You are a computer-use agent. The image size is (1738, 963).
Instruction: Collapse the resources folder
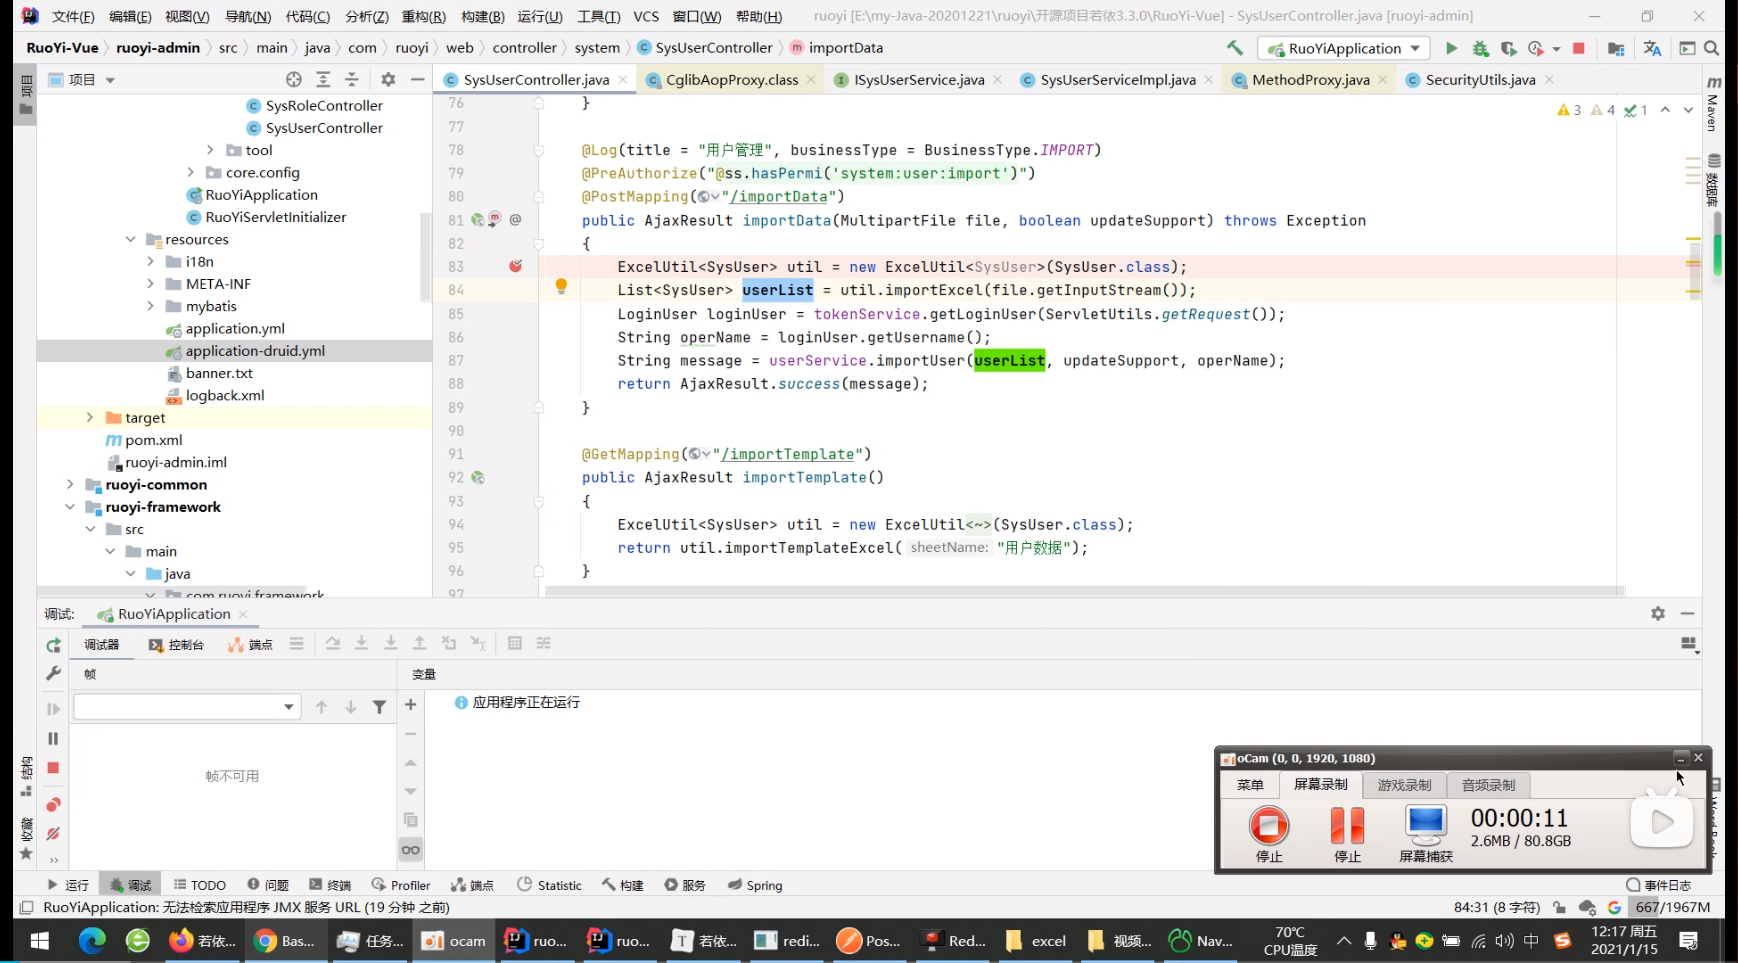(130, 239)
